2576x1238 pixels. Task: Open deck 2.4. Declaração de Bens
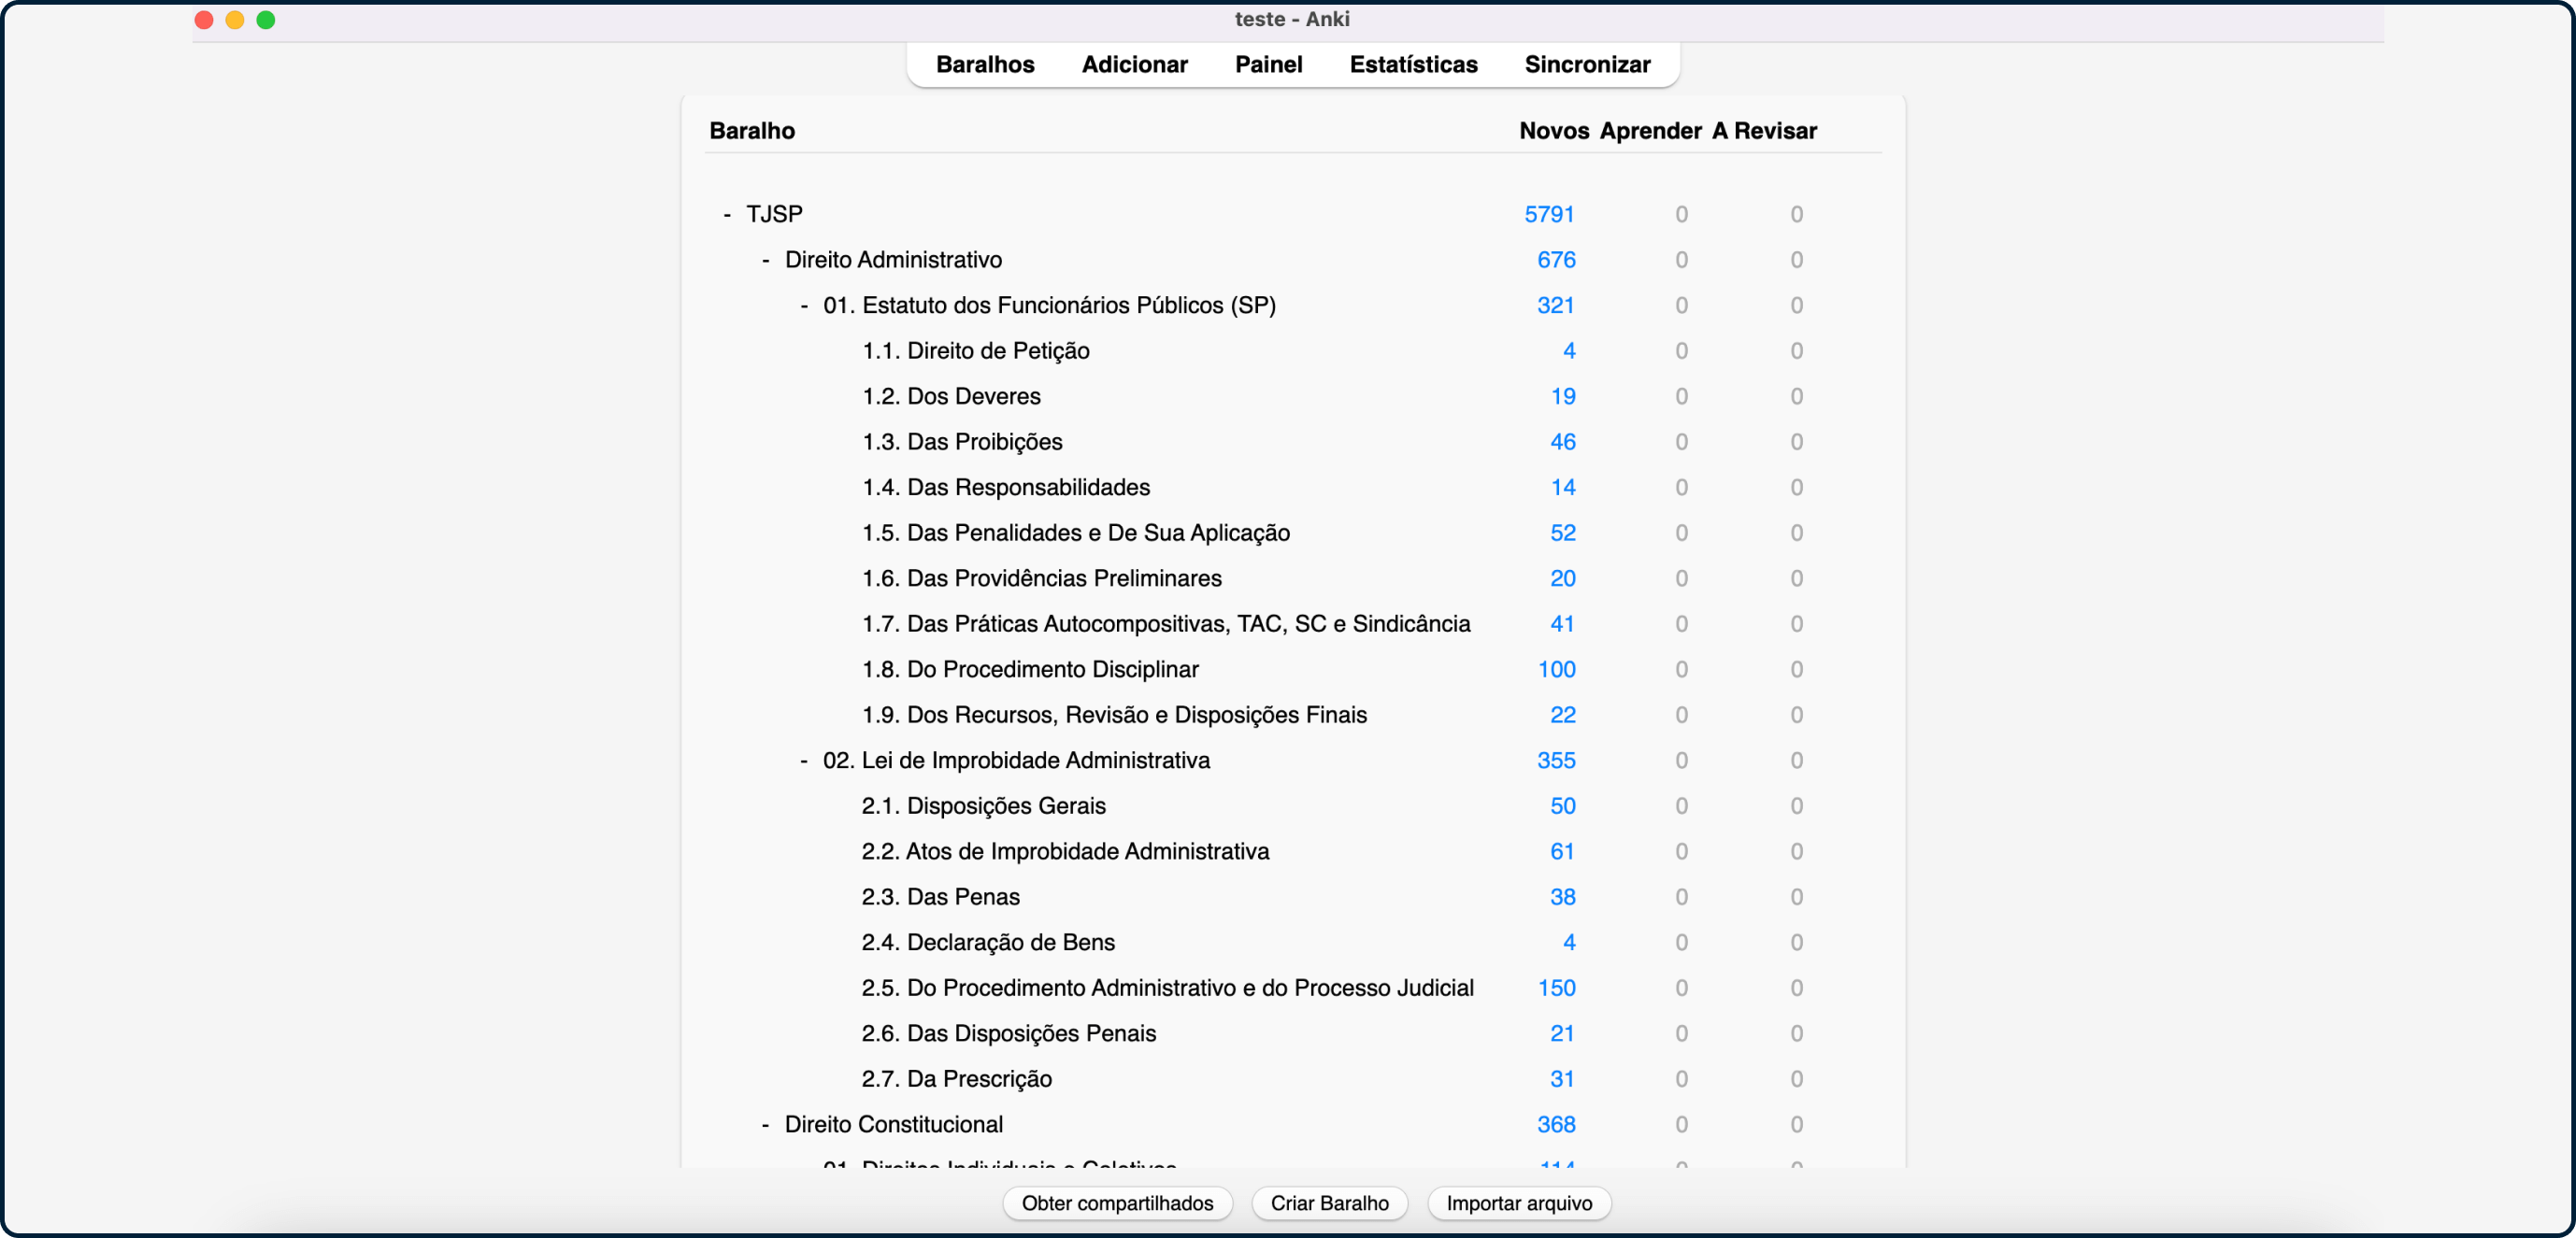click(x=988, y=942)
